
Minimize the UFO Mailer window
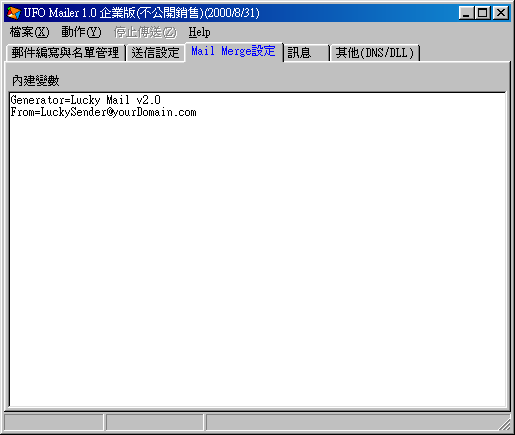point(466,13)
